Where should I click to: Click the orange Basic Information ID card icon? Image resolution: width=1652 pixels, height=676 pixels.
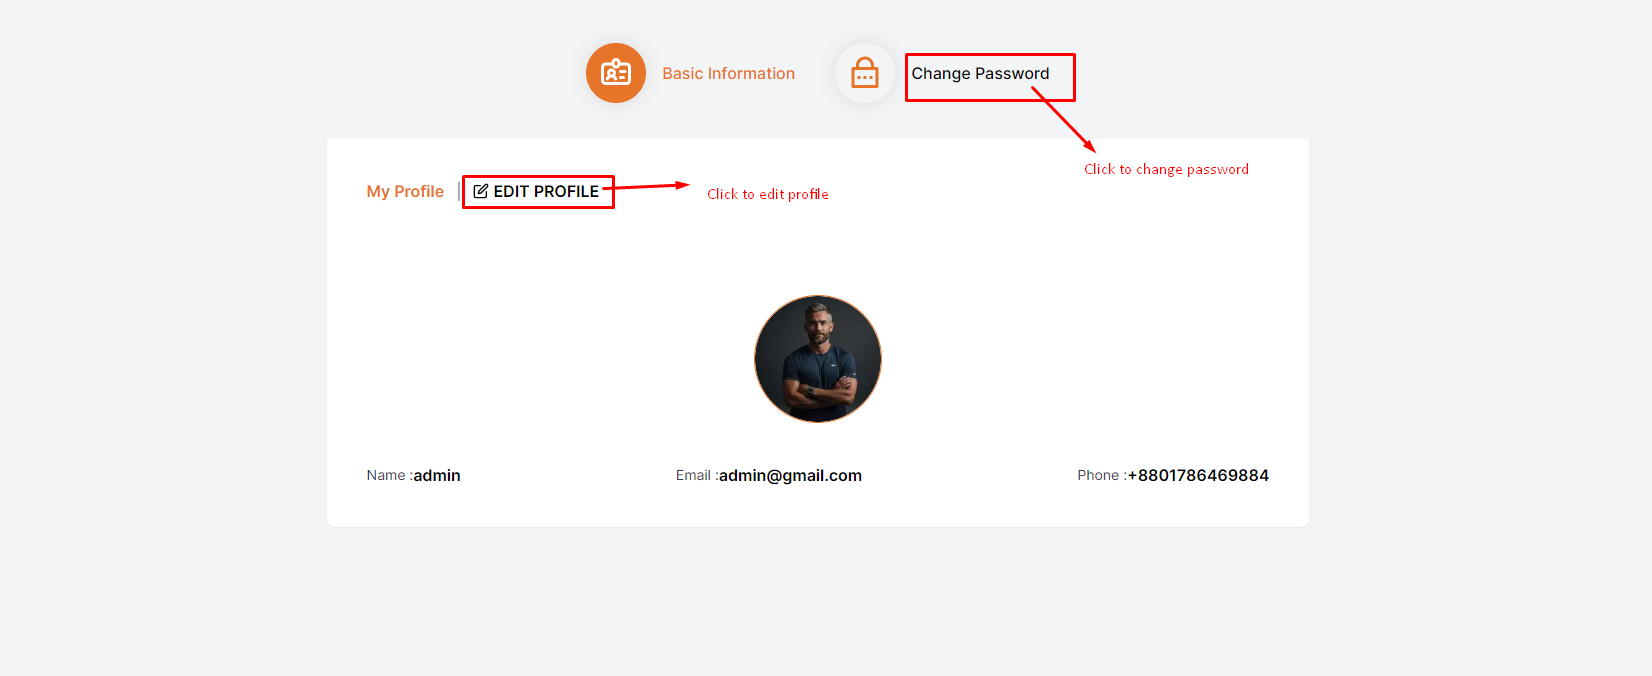pyautogui.click(x=615, y=73)
